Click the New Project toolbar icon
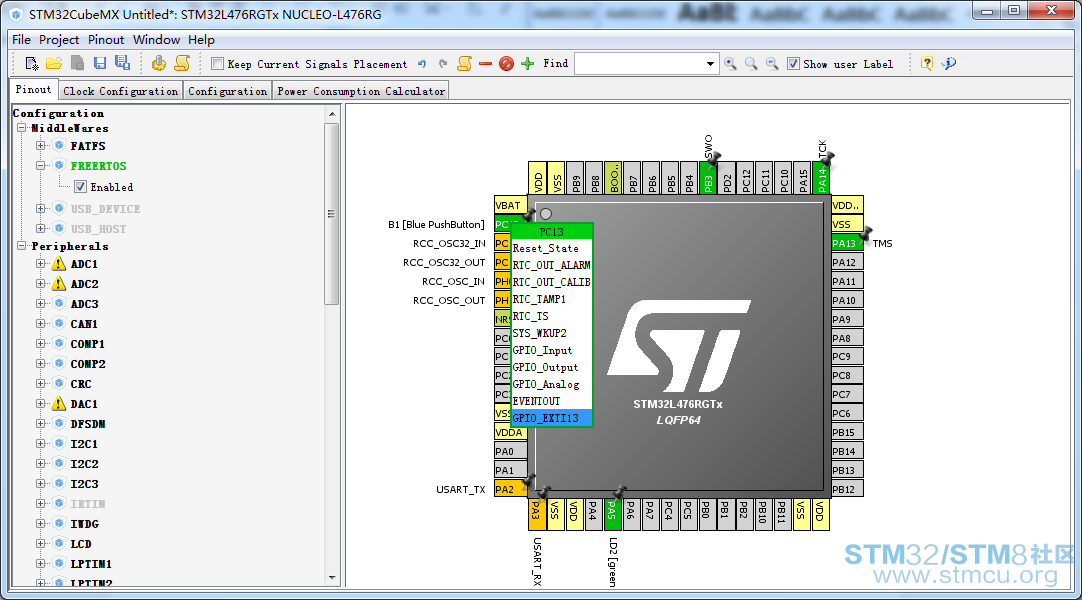This screenshot has width=1082, height=600. [x=32, y=63]
